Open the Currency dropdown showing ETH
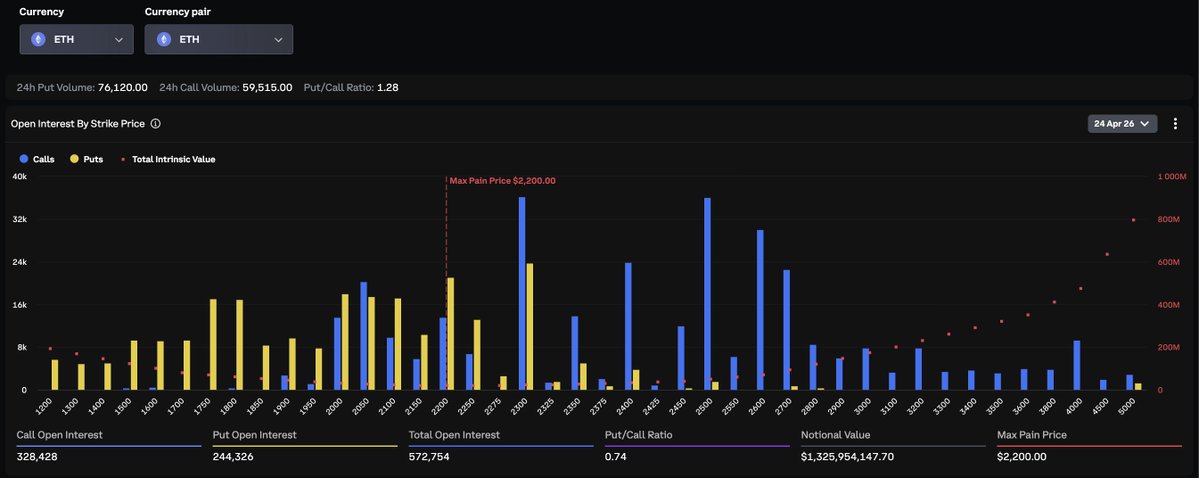Viewport: 1199px width, 478px height. coord(76,39)
